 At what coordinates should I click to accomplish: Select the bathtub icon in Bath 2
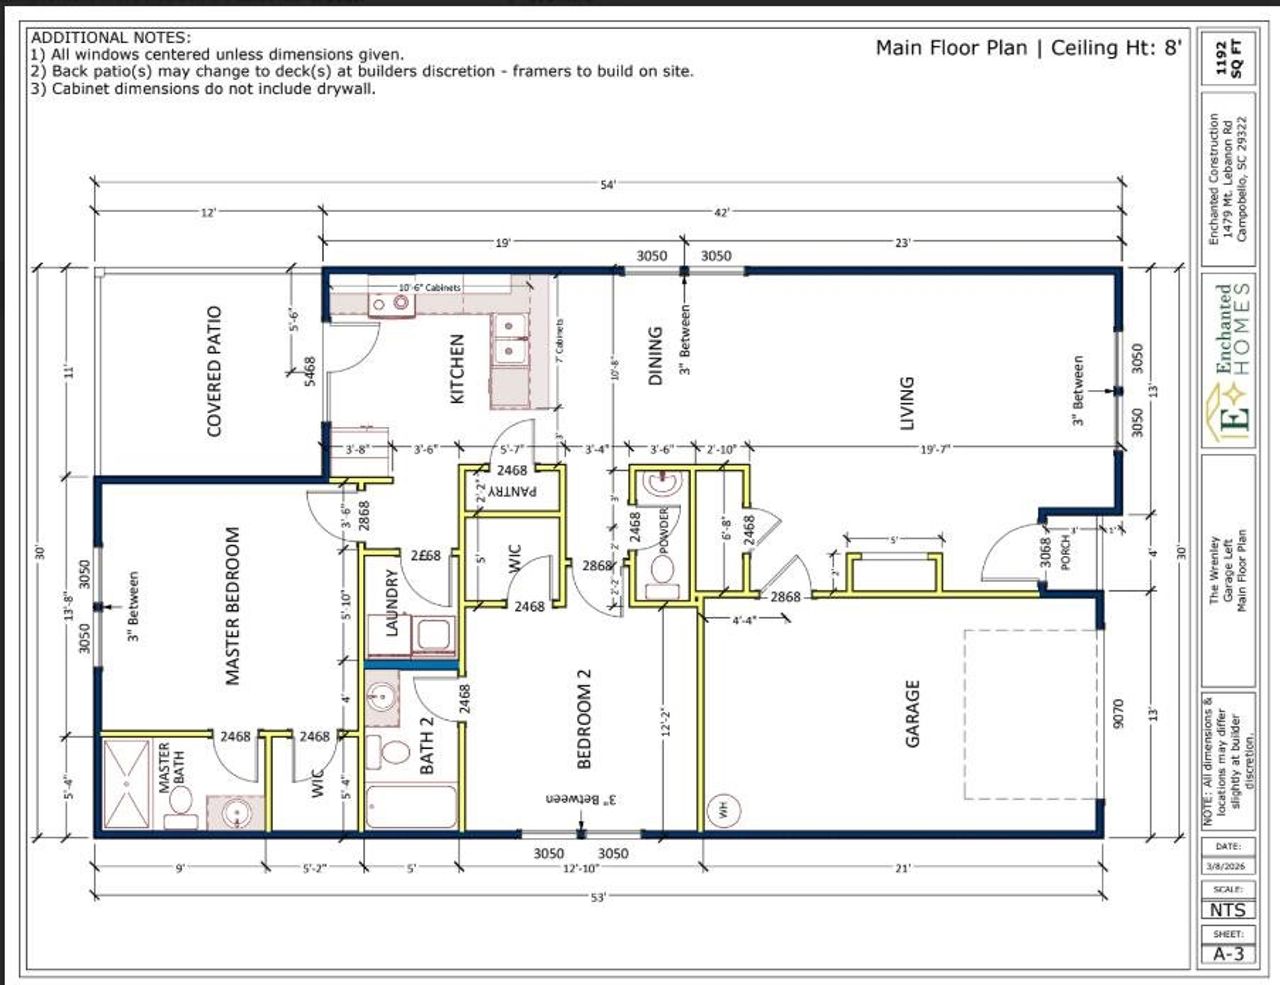(410, 805)
